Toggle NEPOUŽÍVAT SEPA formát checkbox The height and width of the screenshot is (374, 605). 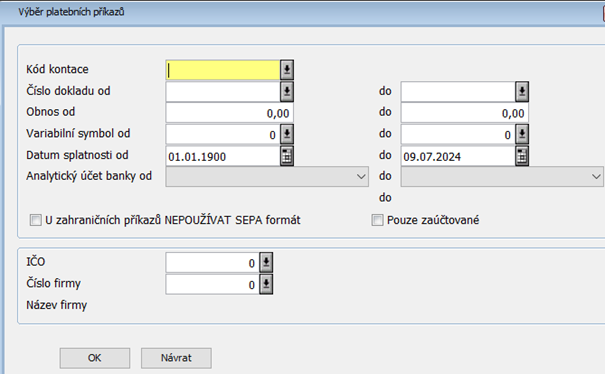[x=35, y=220]
